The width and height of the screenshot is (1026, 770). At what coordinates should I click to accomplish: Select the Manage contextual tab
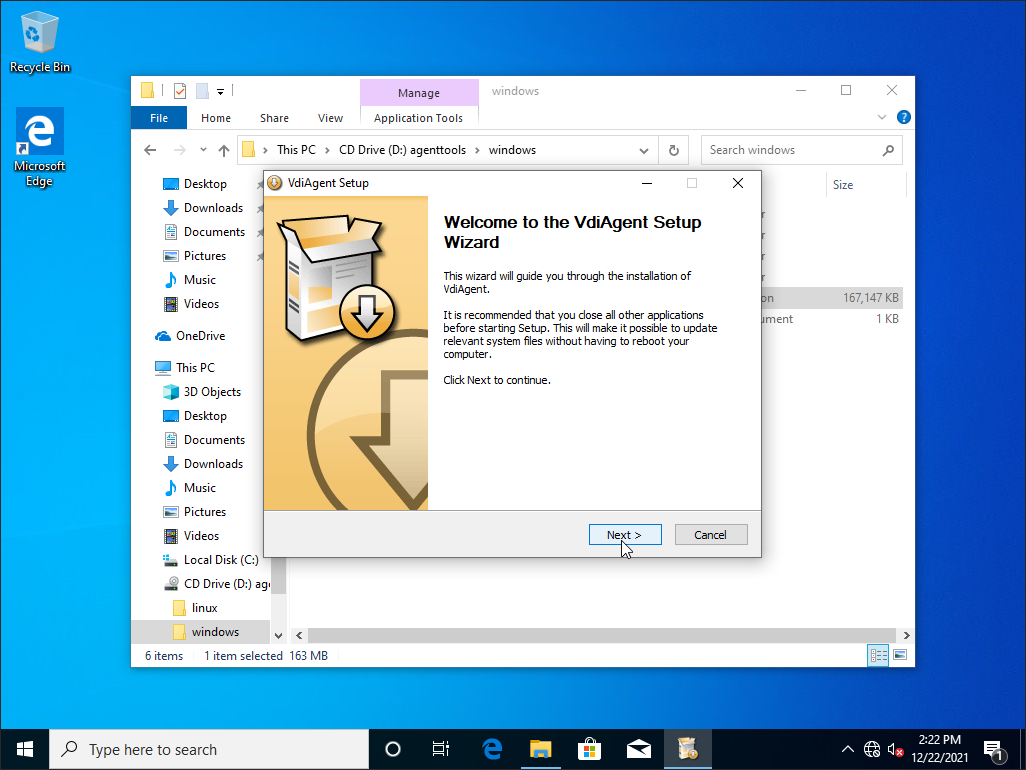[x=419, y=93]
